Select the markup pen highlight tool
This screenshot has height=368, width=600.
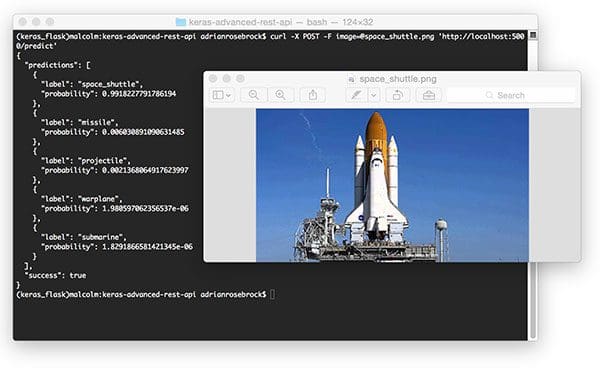(x=356, y=95)
